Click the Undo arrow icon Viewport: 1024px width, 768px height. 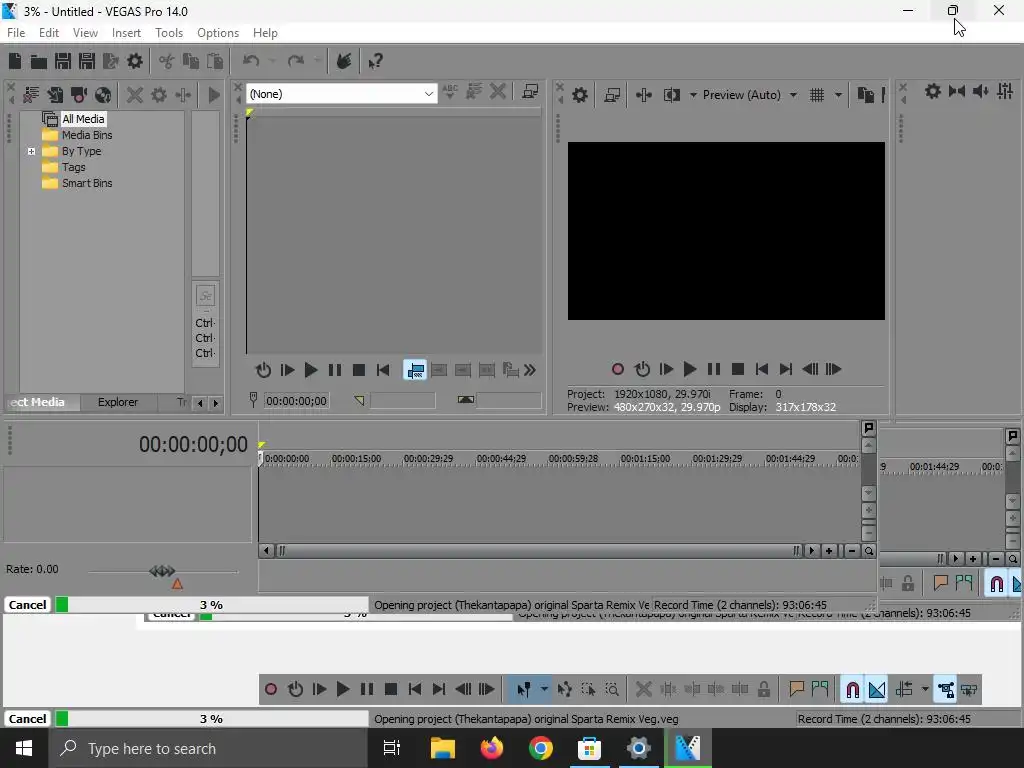[x=251, y=61]
